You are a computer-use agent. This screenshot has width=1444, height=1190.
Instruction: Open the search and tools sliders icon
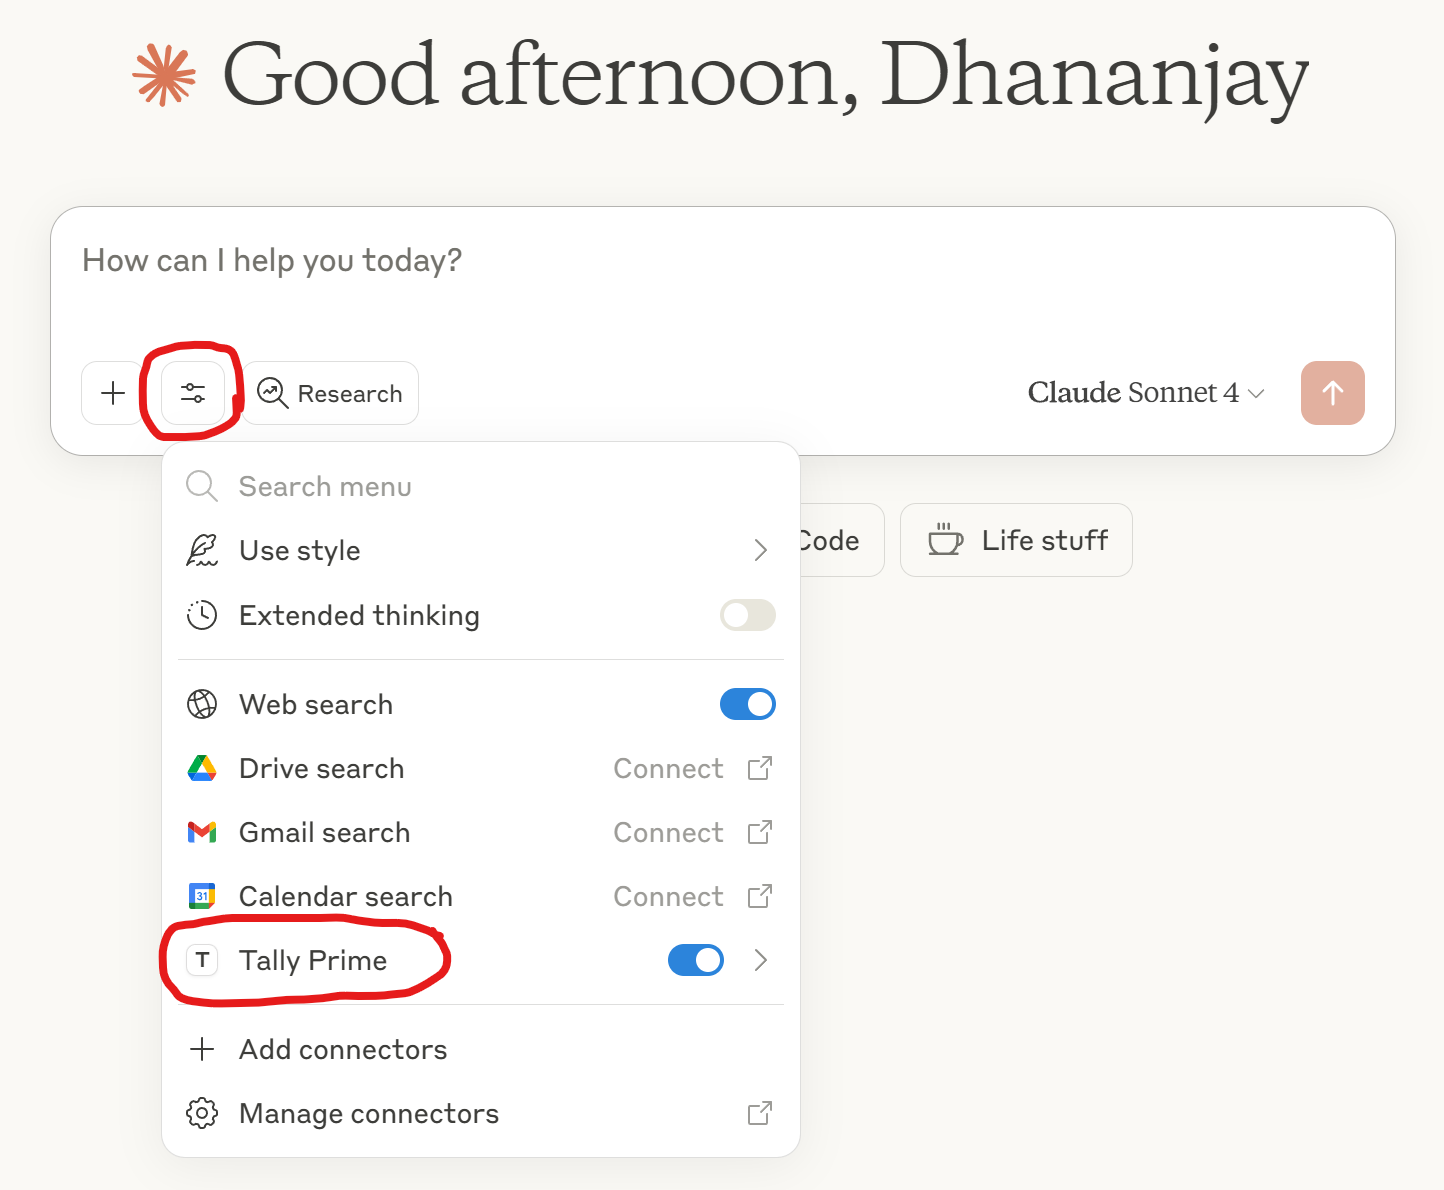[193, 393]
